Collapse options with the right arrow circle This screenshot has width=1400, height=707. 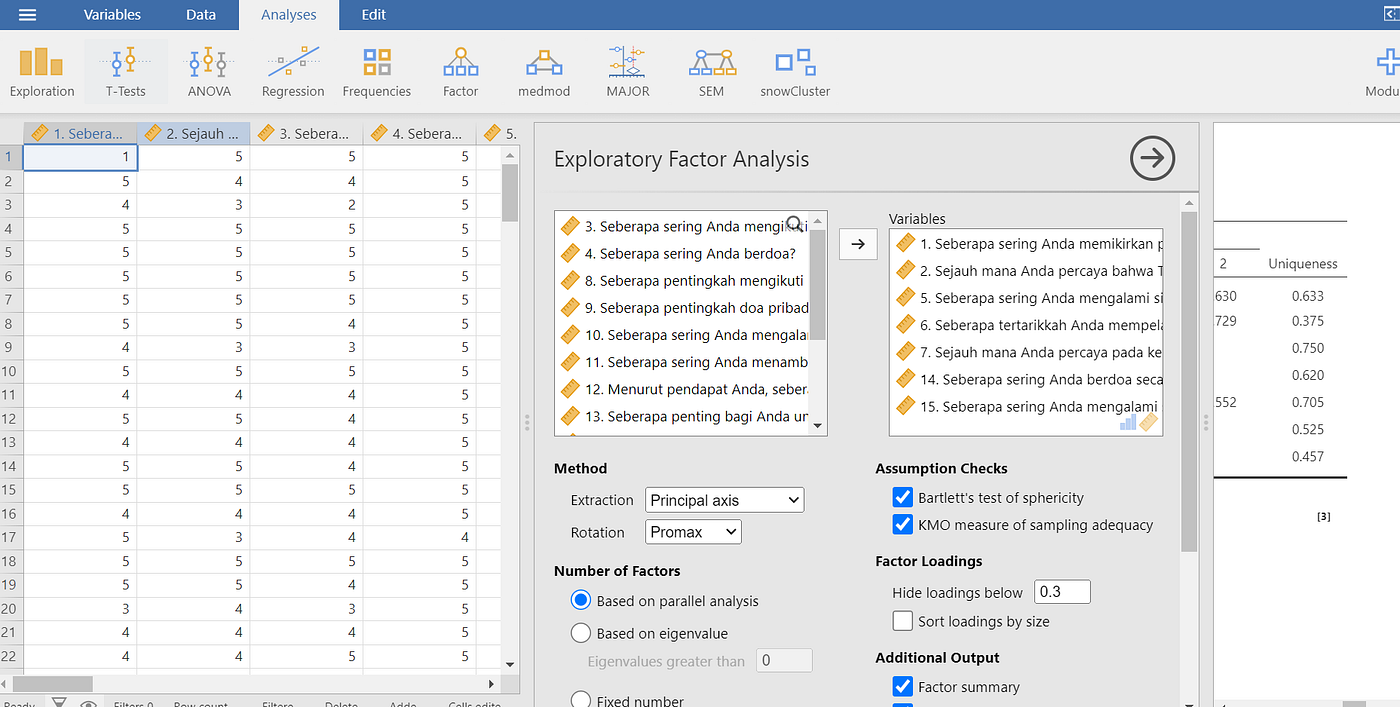click(x=1152, y=158)
